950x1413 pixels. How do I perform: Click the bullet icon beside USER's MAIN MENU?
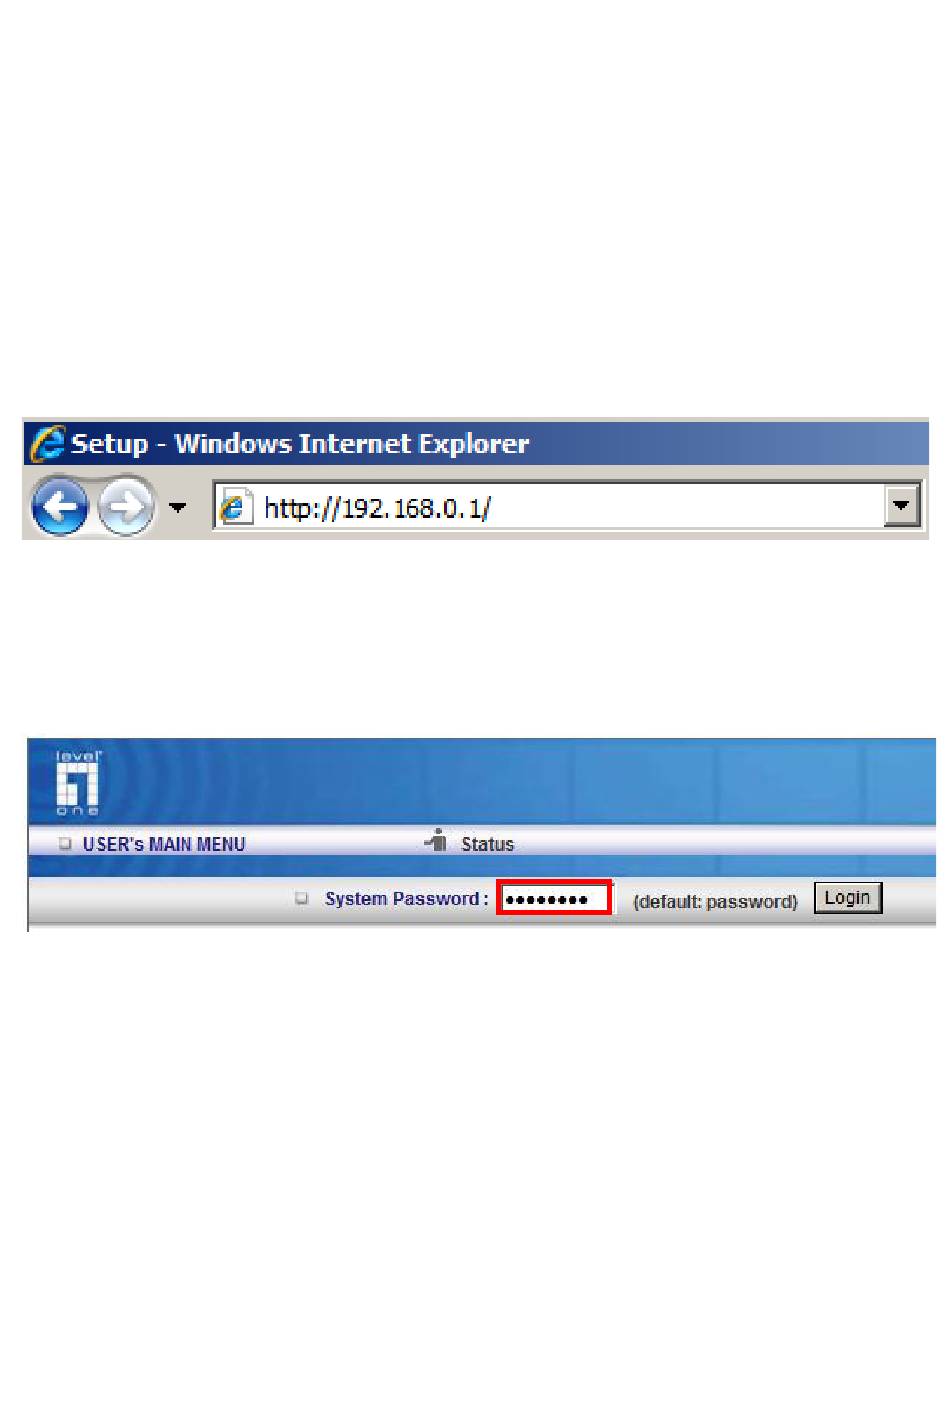[65, 843]
